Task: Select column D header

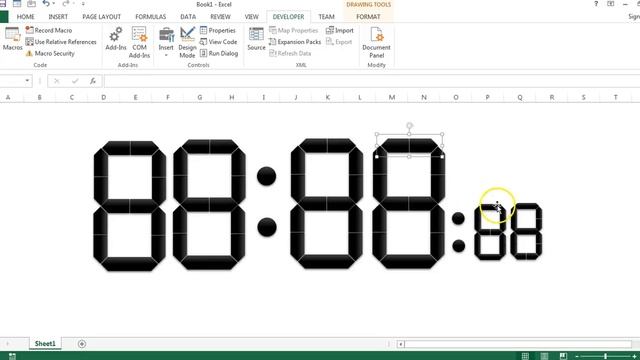Action: tap(104, 98)
